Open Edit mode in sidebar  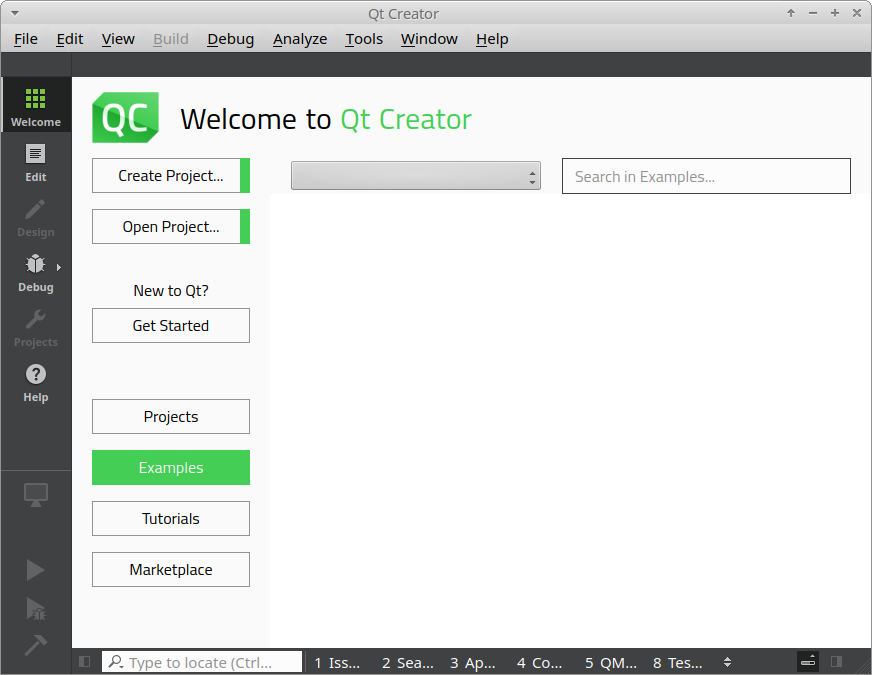36,162
